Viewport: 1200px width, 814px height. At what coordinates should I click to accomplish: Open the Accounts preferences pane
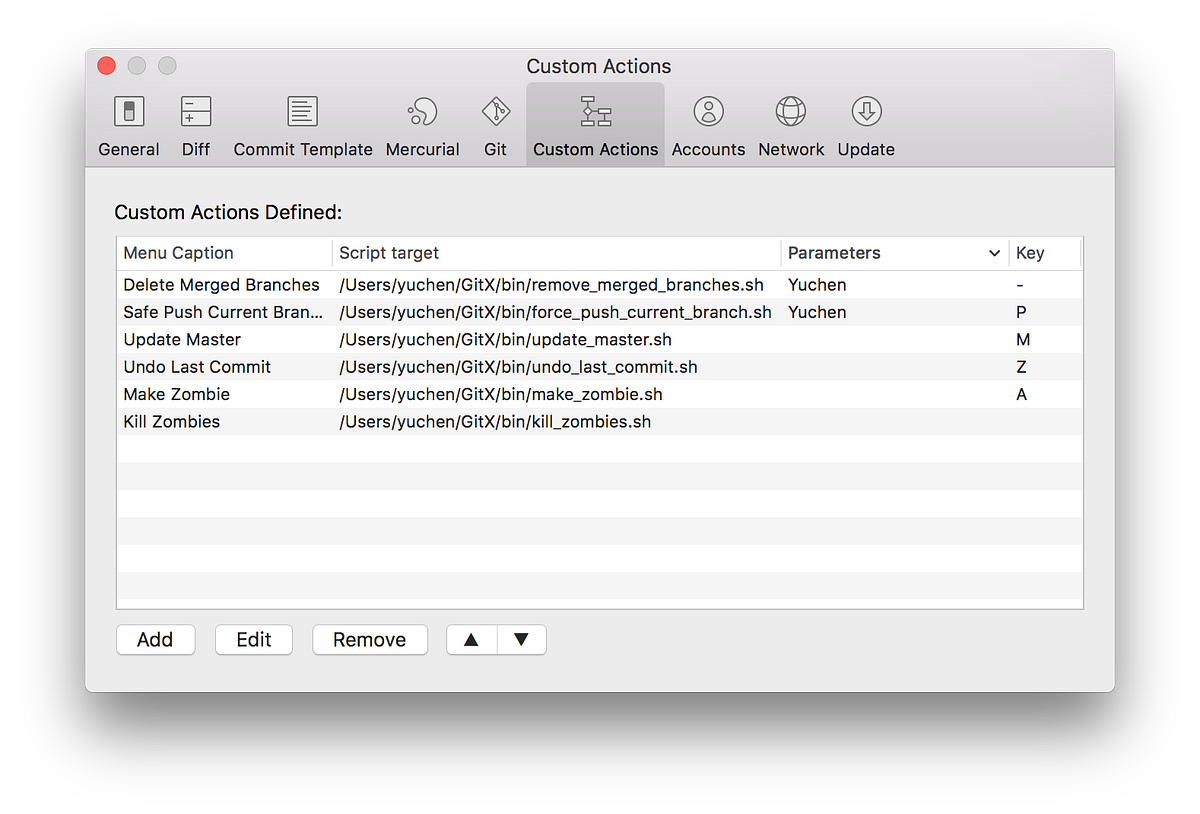708,124
